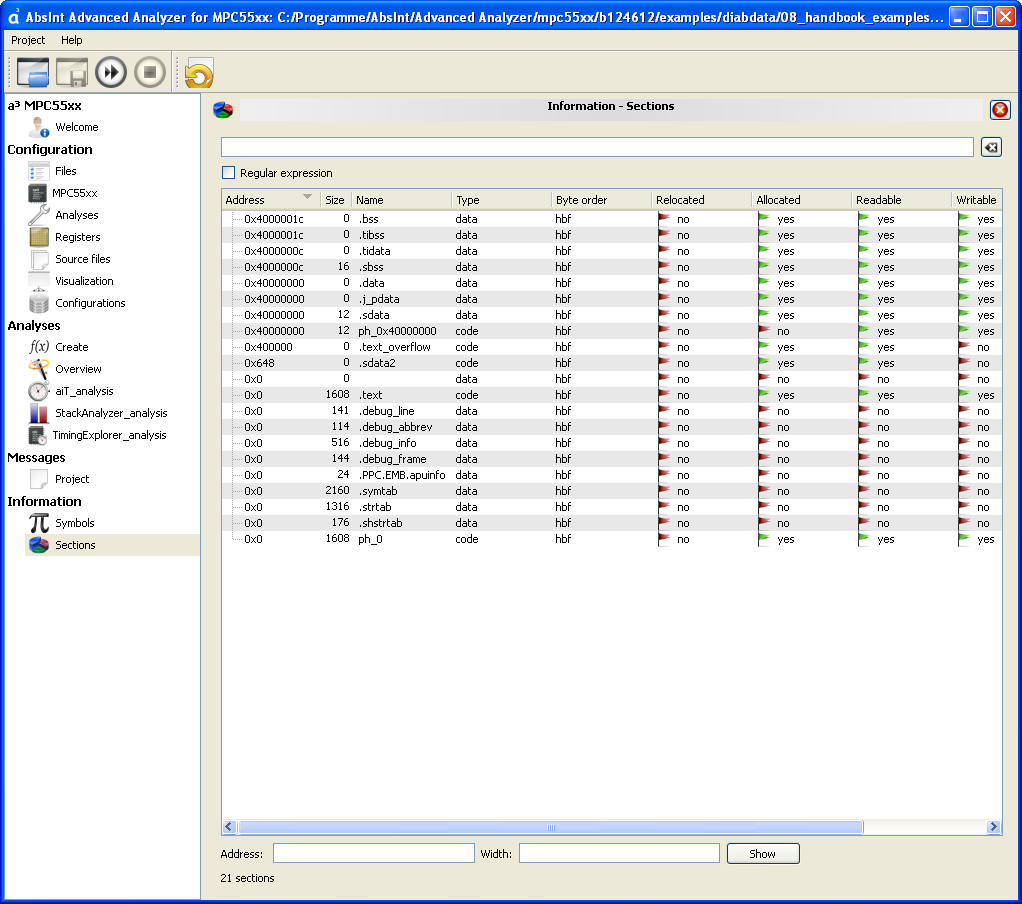The image size is (1022, 904).
Task: Open the Source files icon
Action: pos(39,259)
